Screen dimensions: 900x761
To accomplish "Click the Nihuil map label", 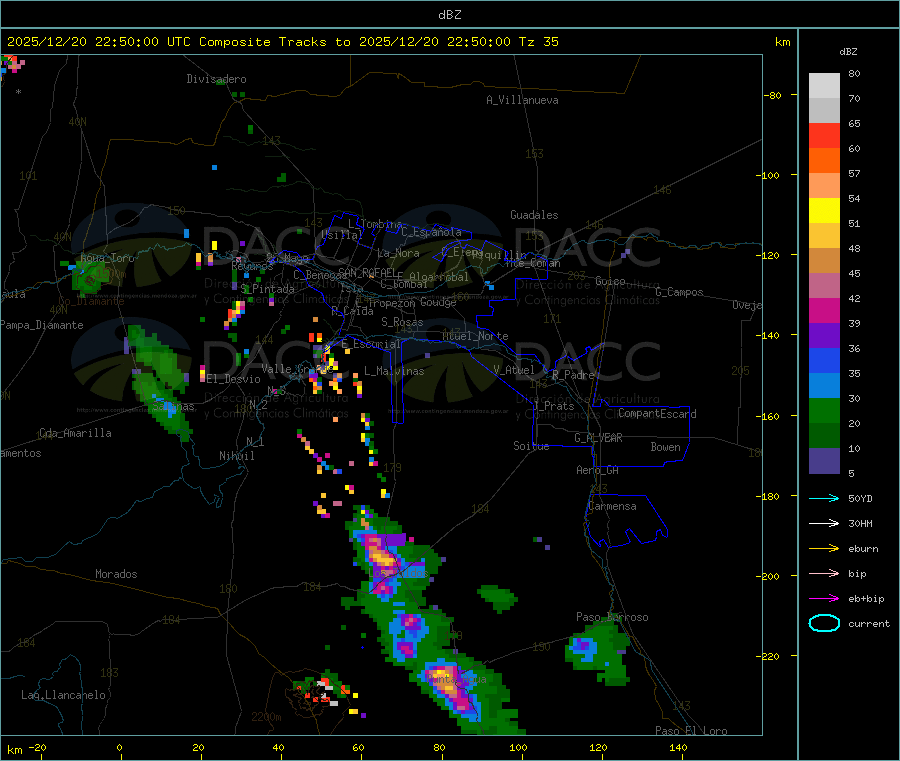I will point(236,456).
